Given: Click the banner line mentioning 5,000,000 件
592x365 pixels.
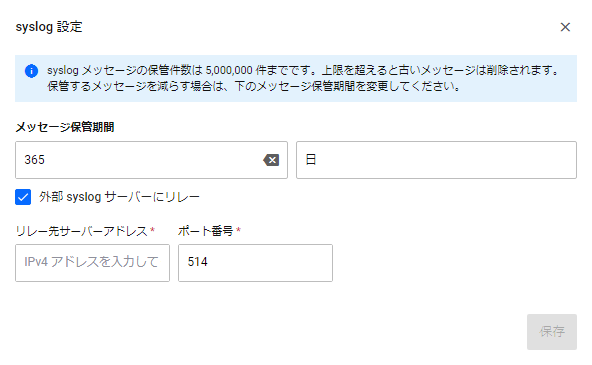Looking at the screenshot, I should (x=302, y=71).
